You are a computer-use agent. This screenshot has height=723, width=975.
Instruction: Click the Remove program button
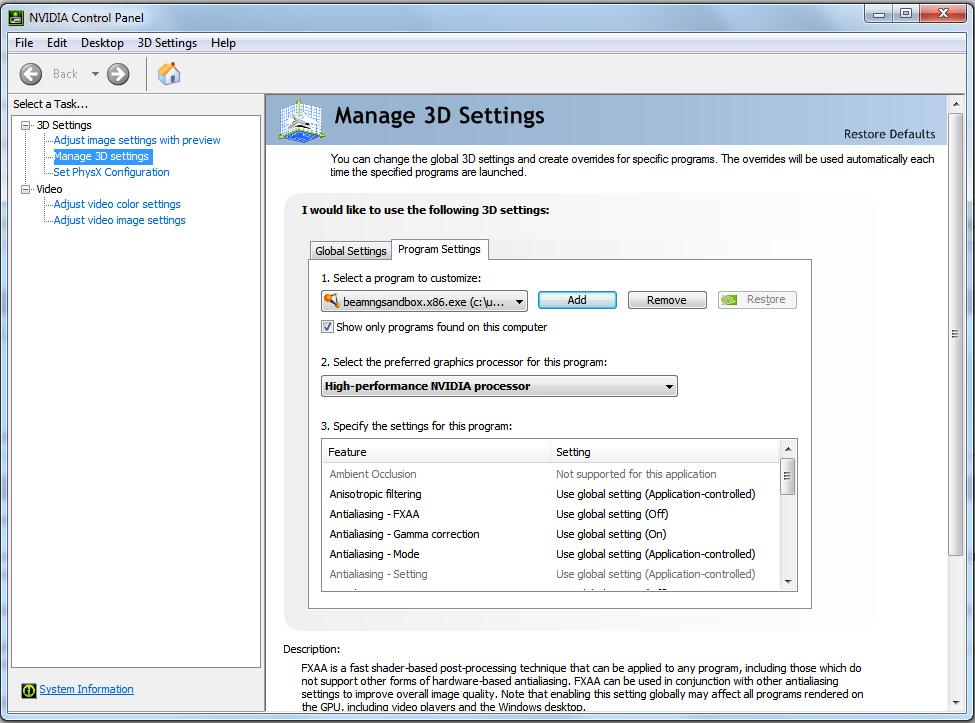(x=667, y=300)
